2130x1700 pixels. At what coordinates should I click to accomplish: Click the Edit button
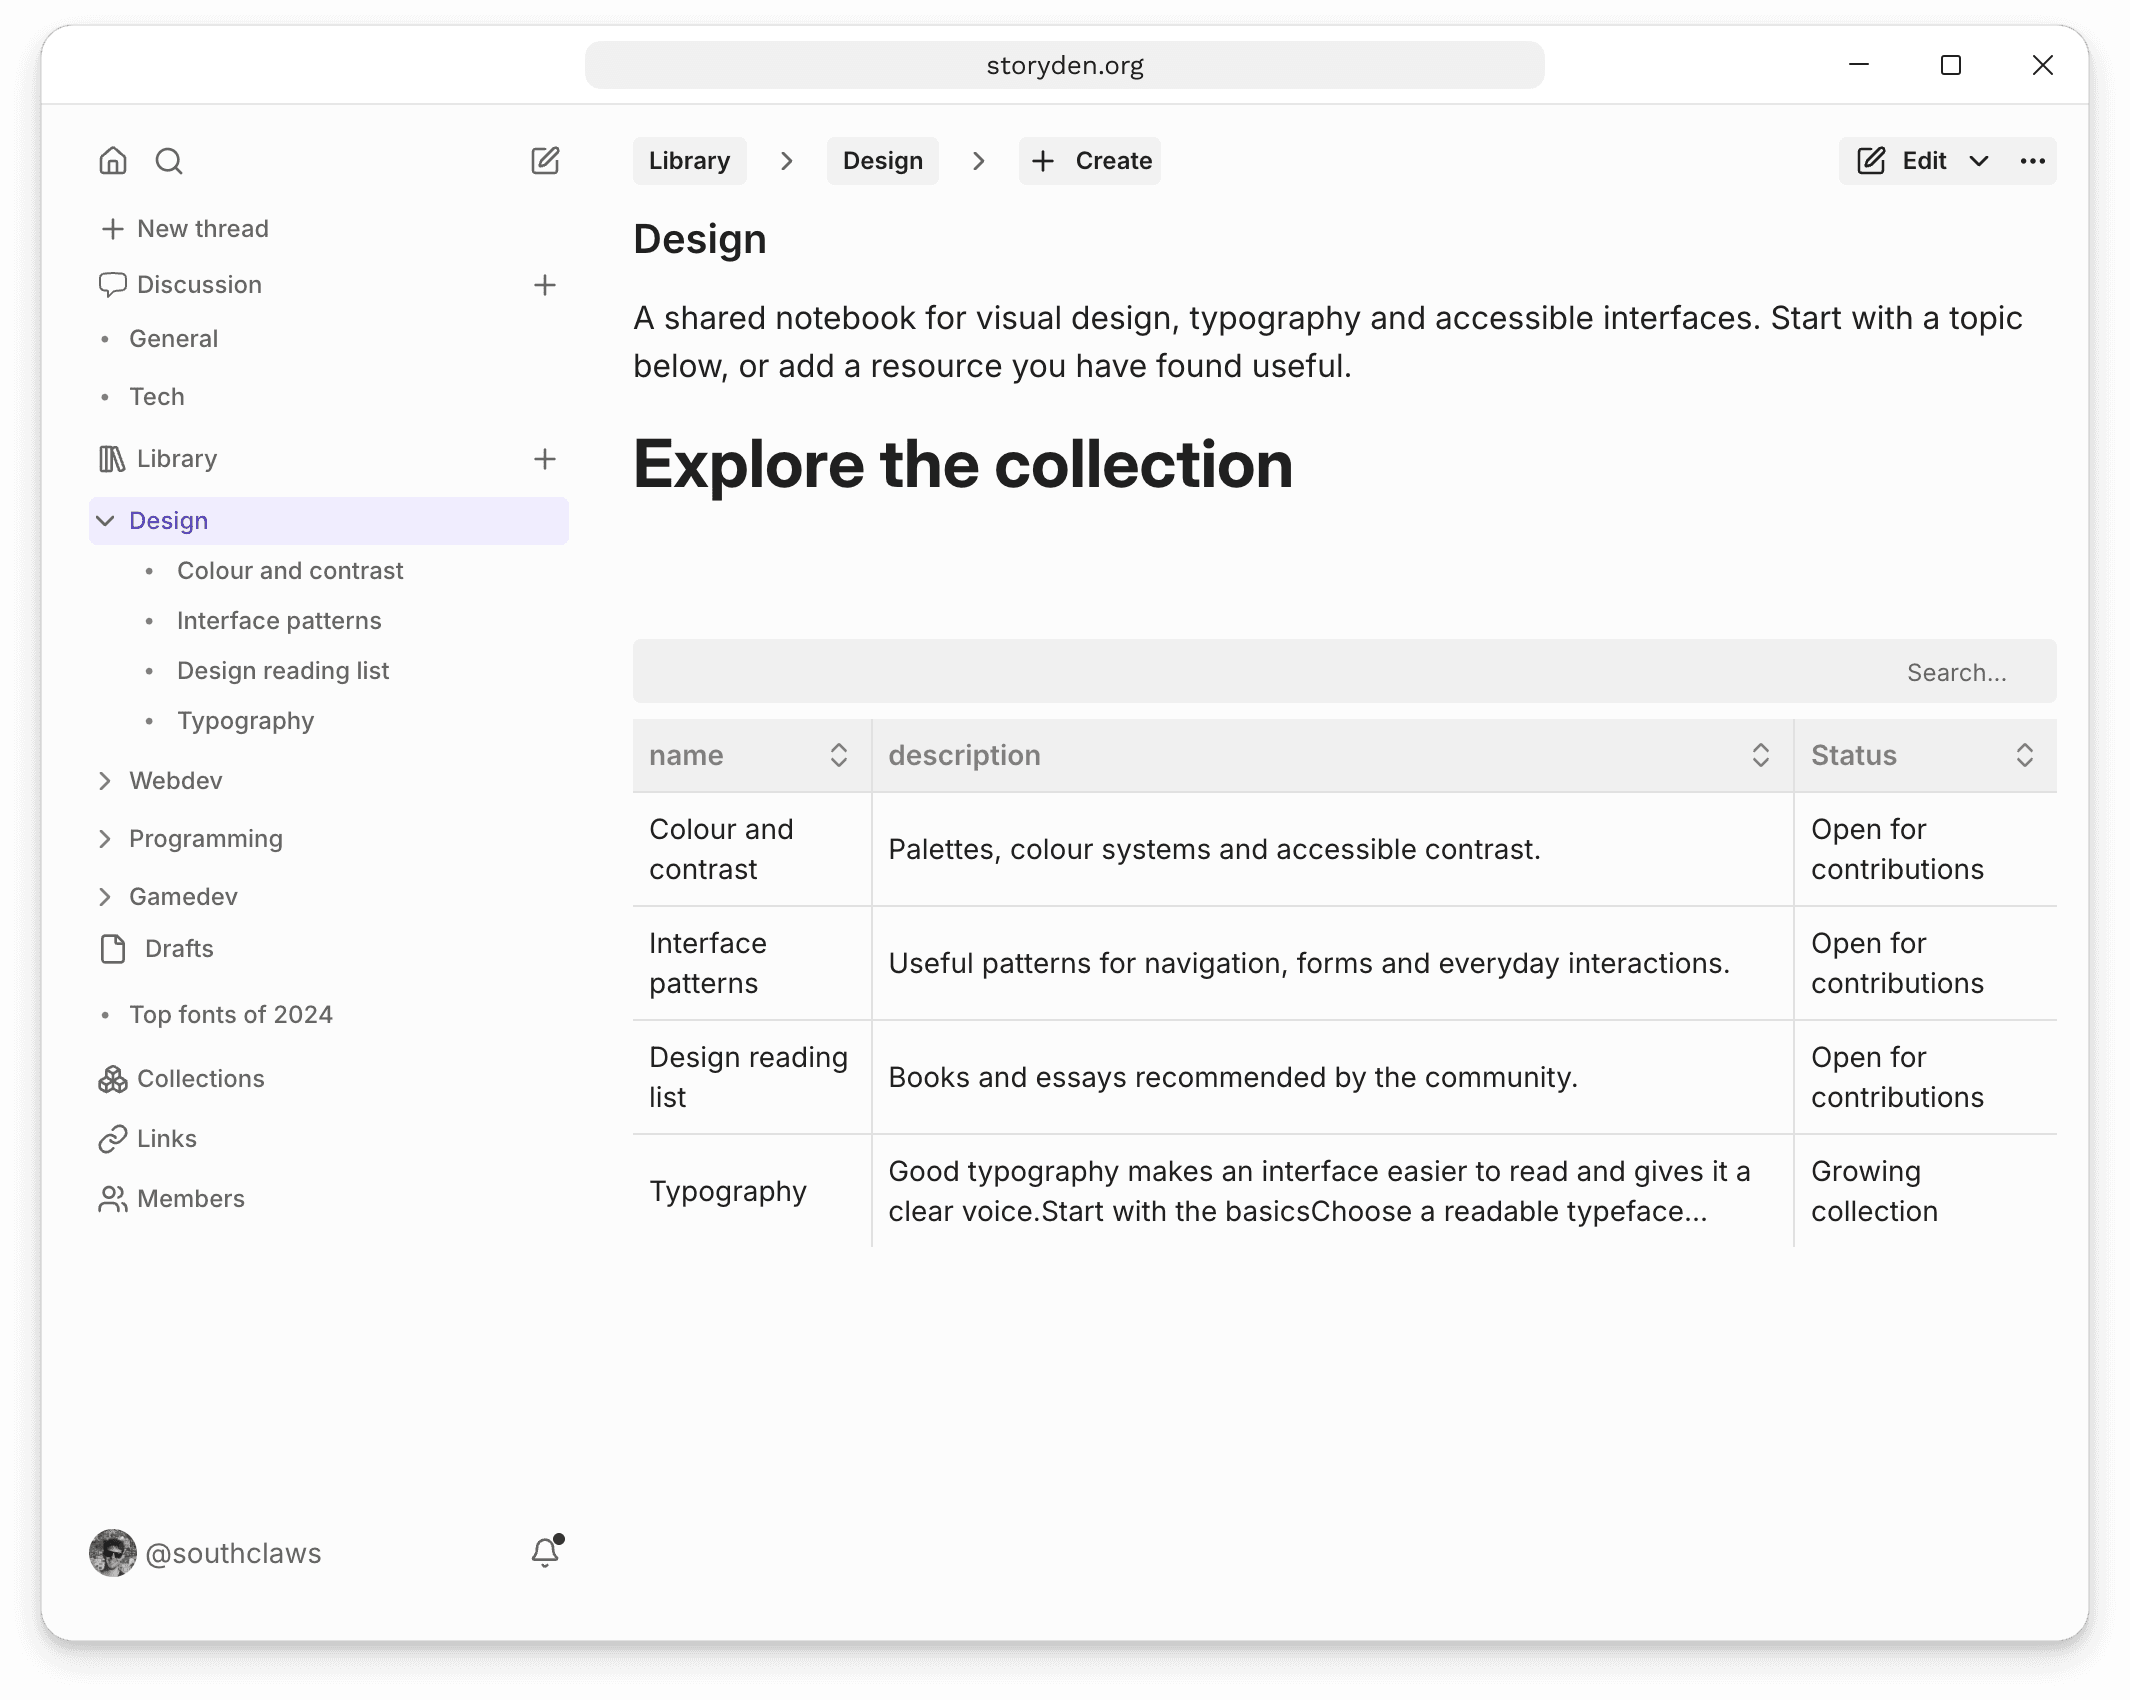coord(1901,161)
